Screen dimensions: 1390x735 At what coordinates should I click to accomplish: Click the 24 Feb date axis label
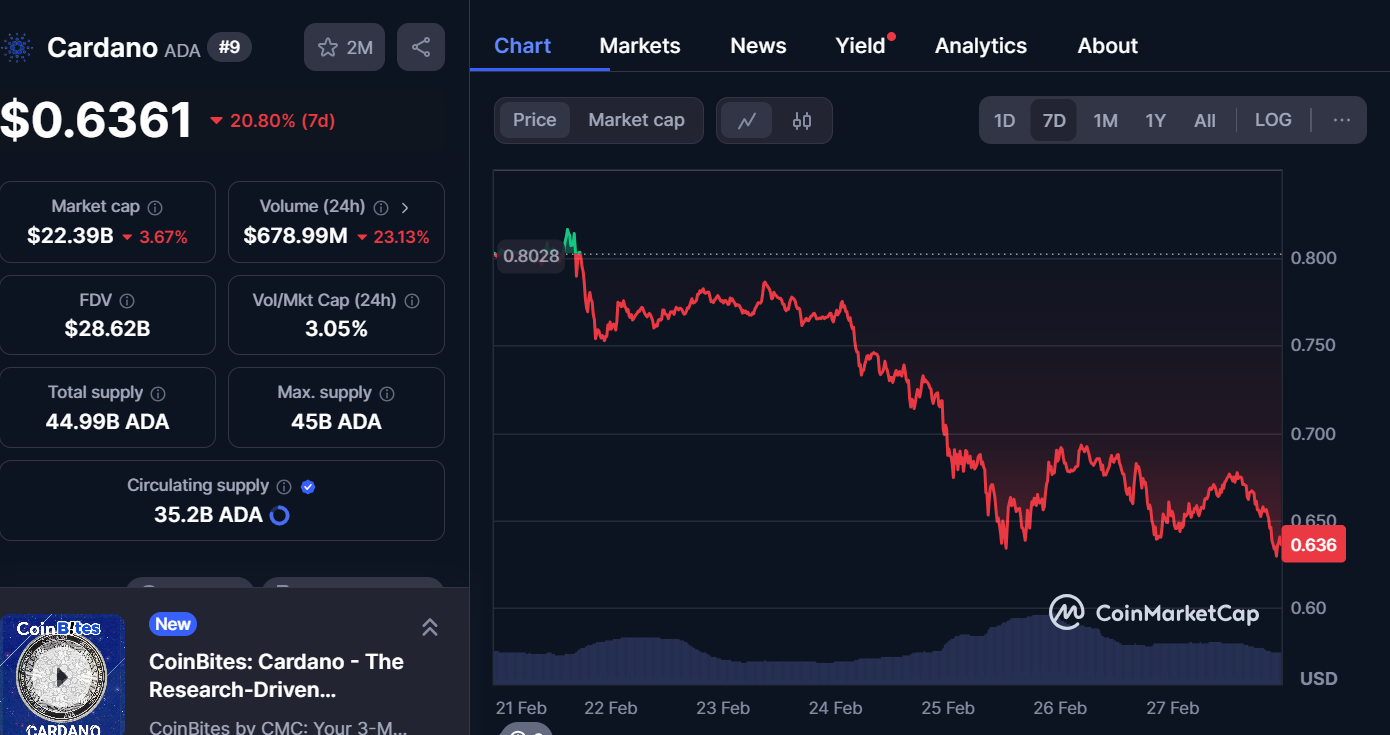coord(835,708)
